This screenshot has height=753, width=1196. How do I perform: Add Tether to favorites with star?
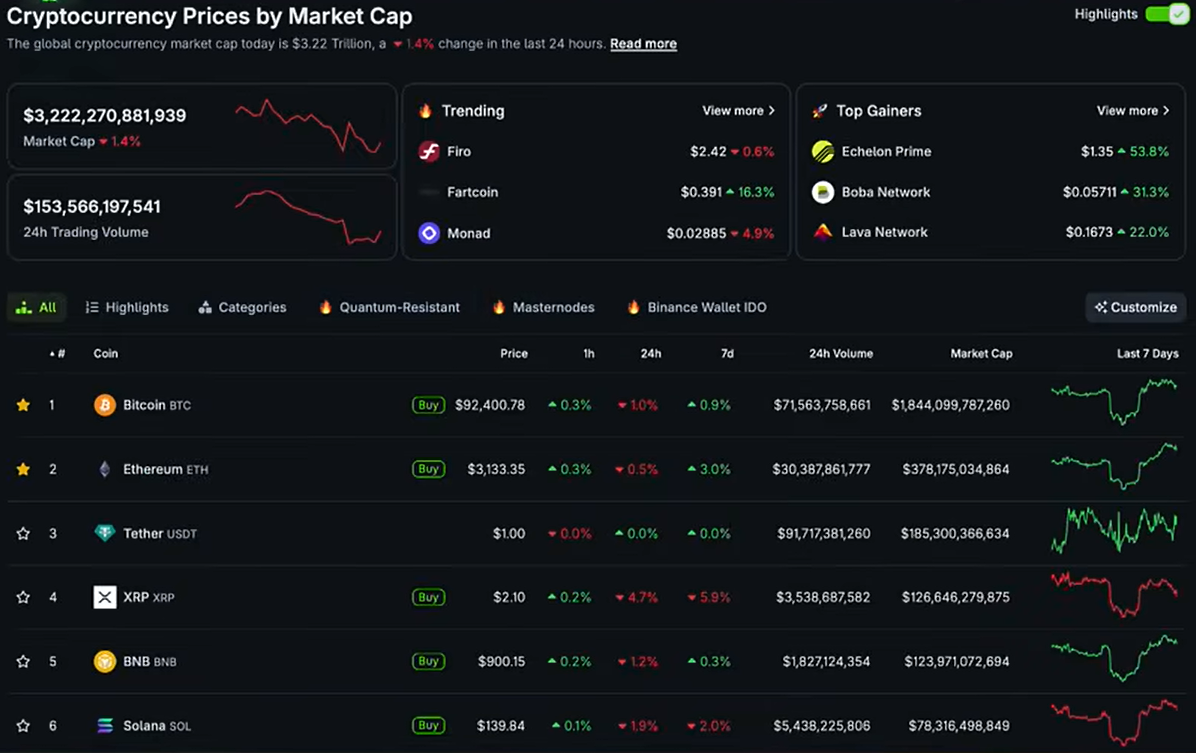tap(23, 533)
